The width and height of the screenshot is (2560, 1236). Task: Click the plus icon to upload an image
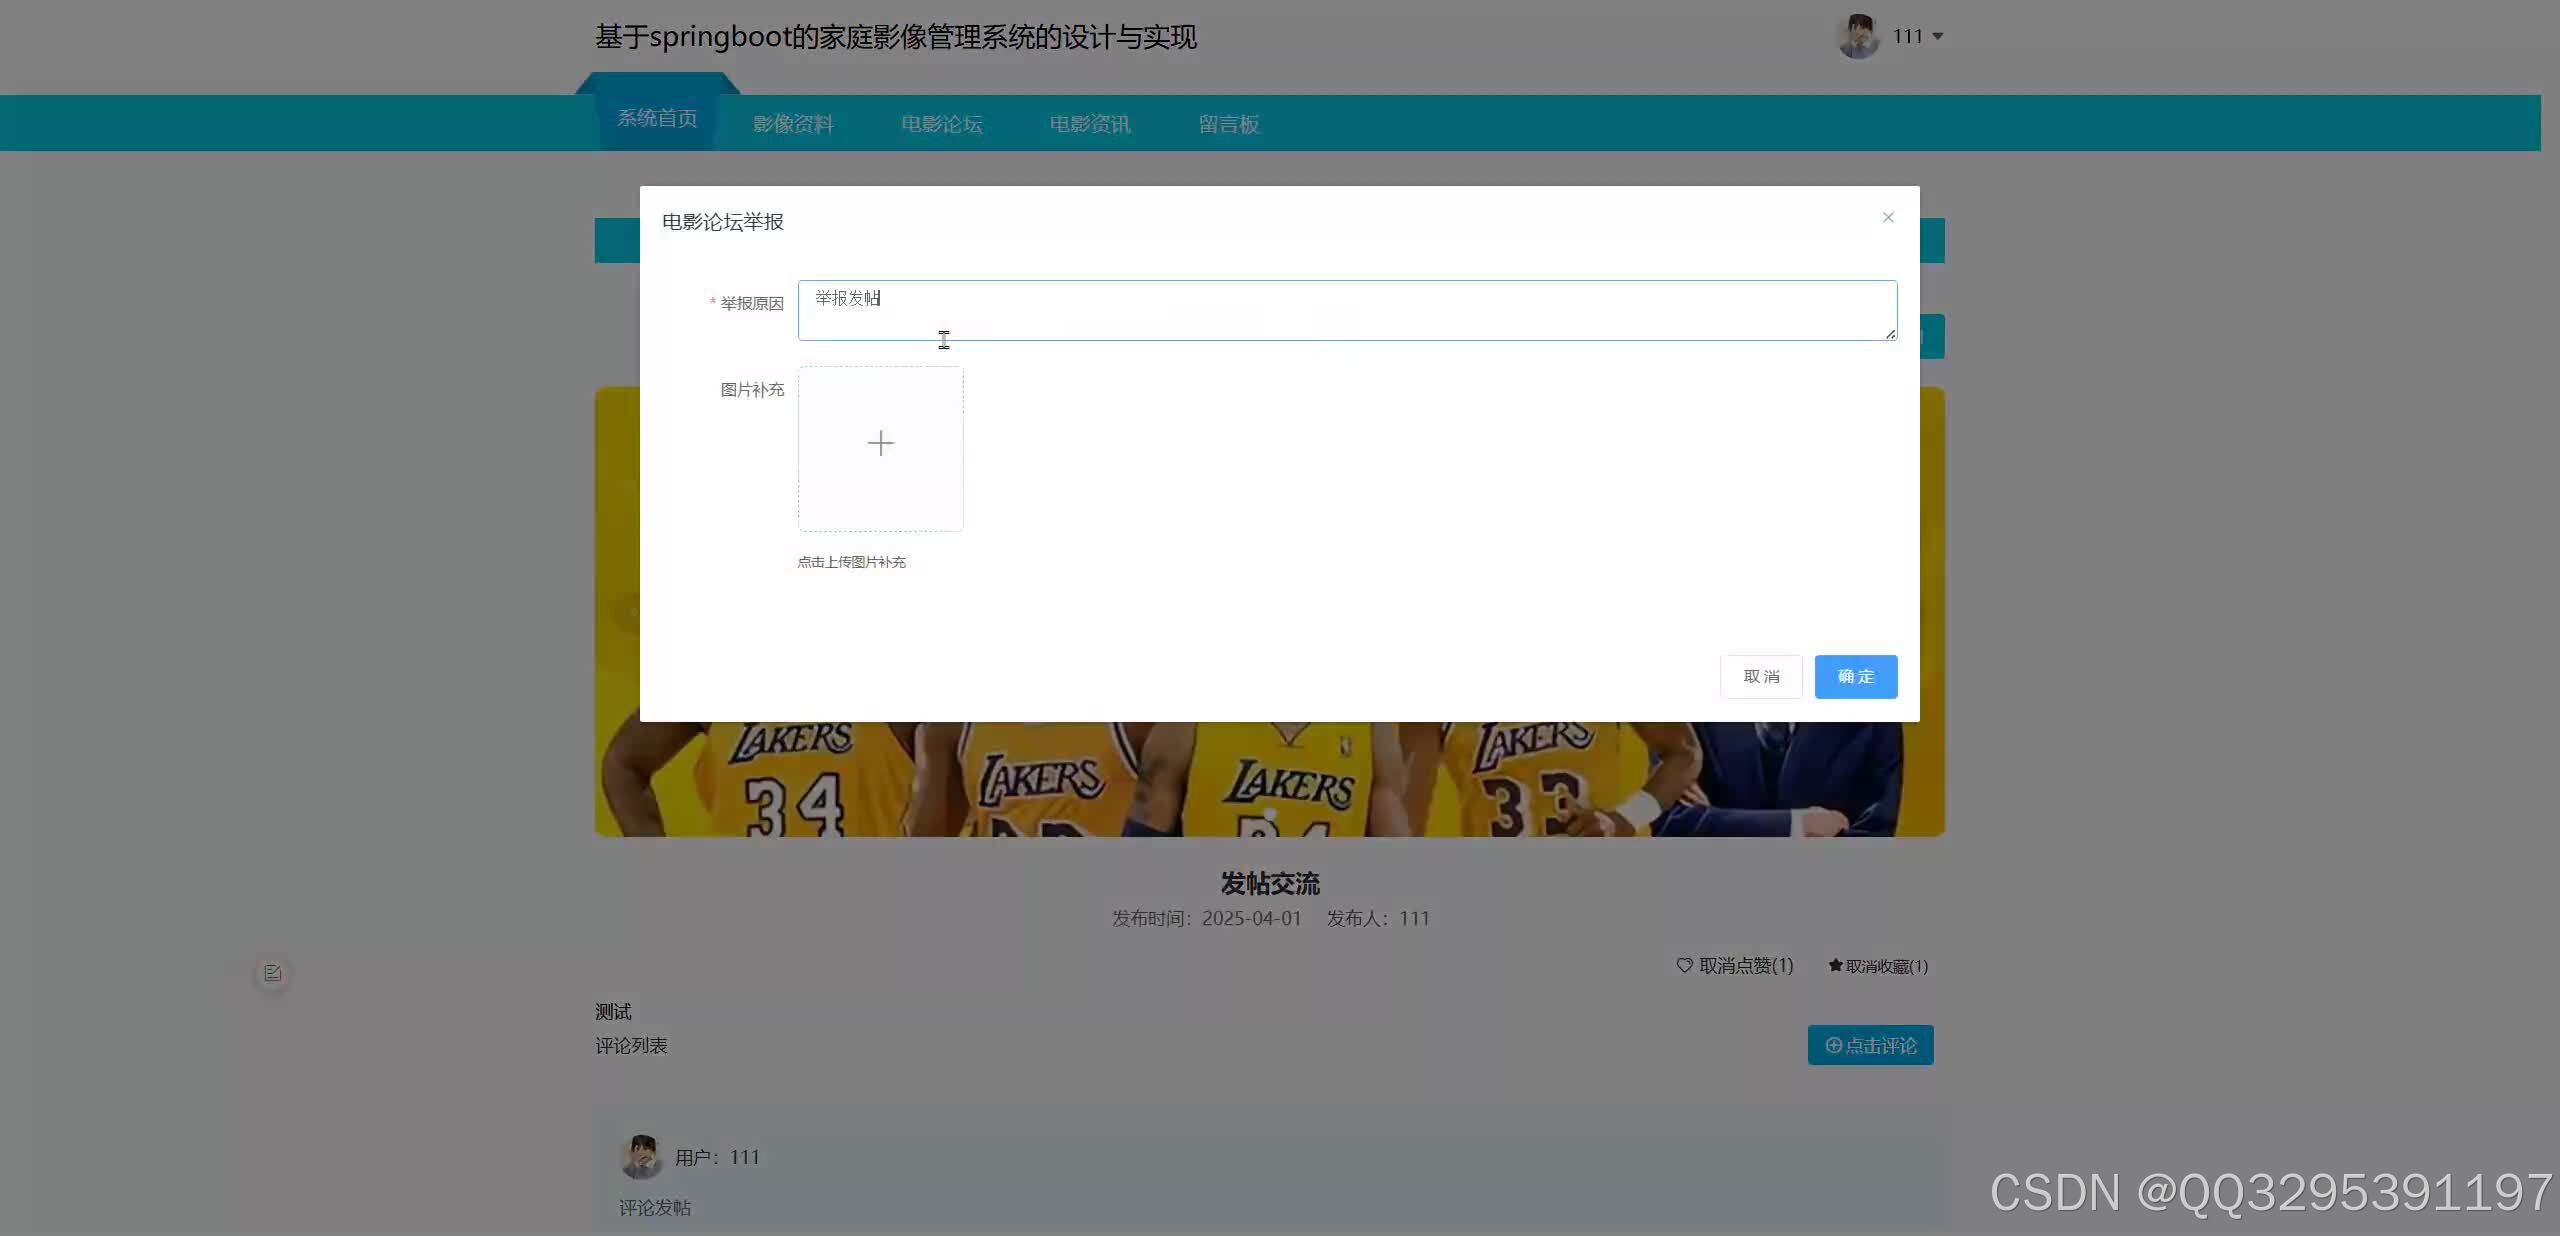879,443
